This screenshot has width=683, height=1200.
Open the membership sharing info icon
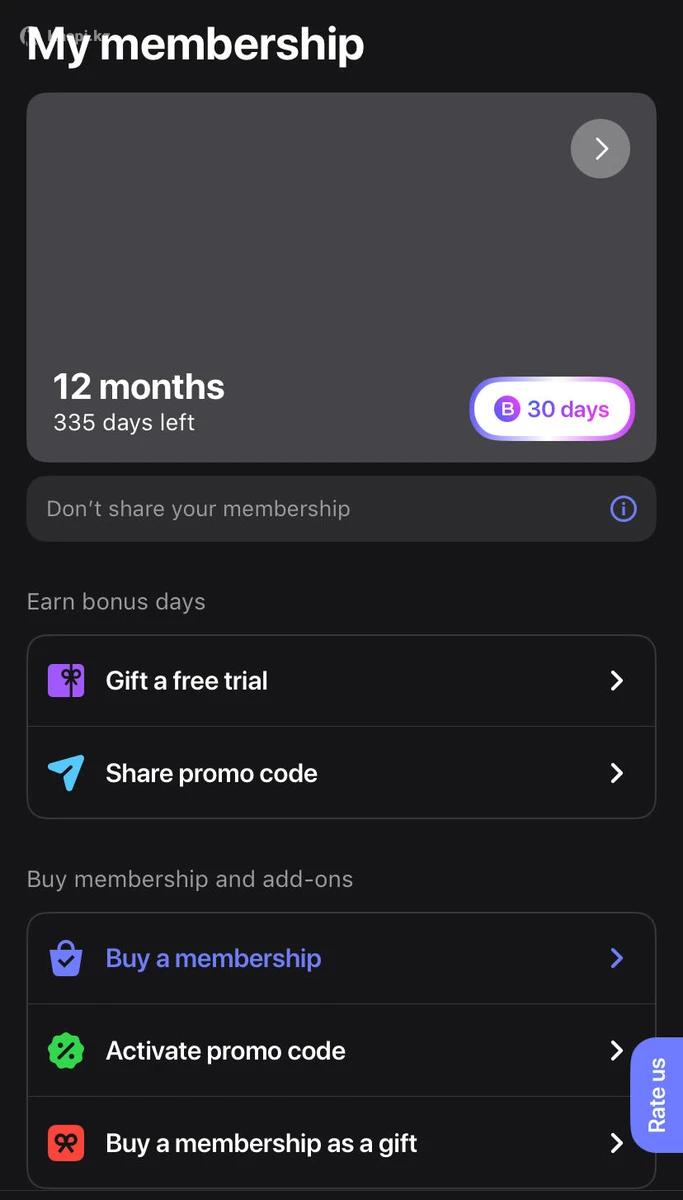click(x=623, y=509)
